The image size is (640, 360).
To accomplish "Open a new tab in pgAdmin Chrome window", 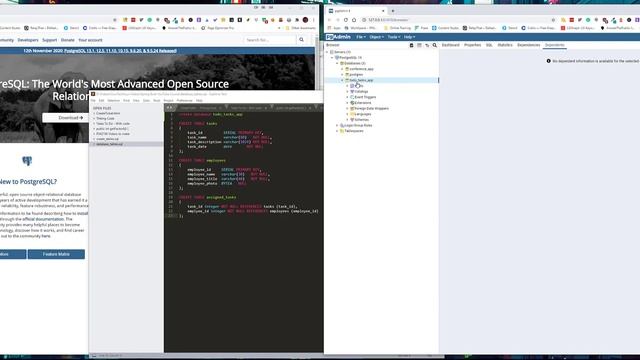I will click(x=393, y=11).
